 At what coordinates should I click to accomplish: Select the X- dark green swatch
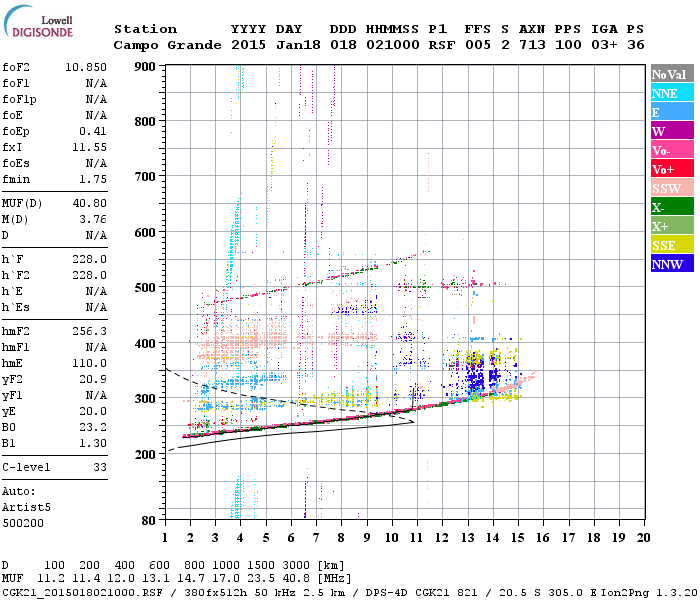[x=672, y=207]
